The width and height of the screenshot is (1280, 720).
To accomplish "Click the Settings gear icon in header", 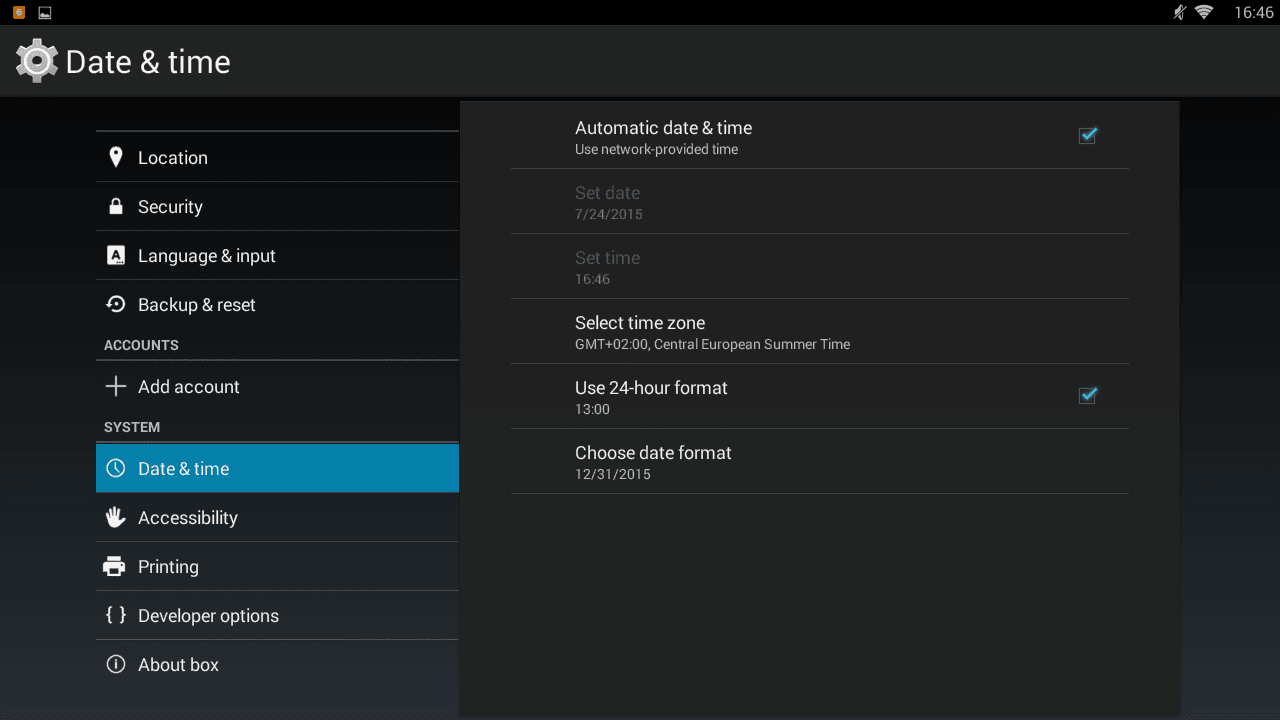I will coord(37,61).
